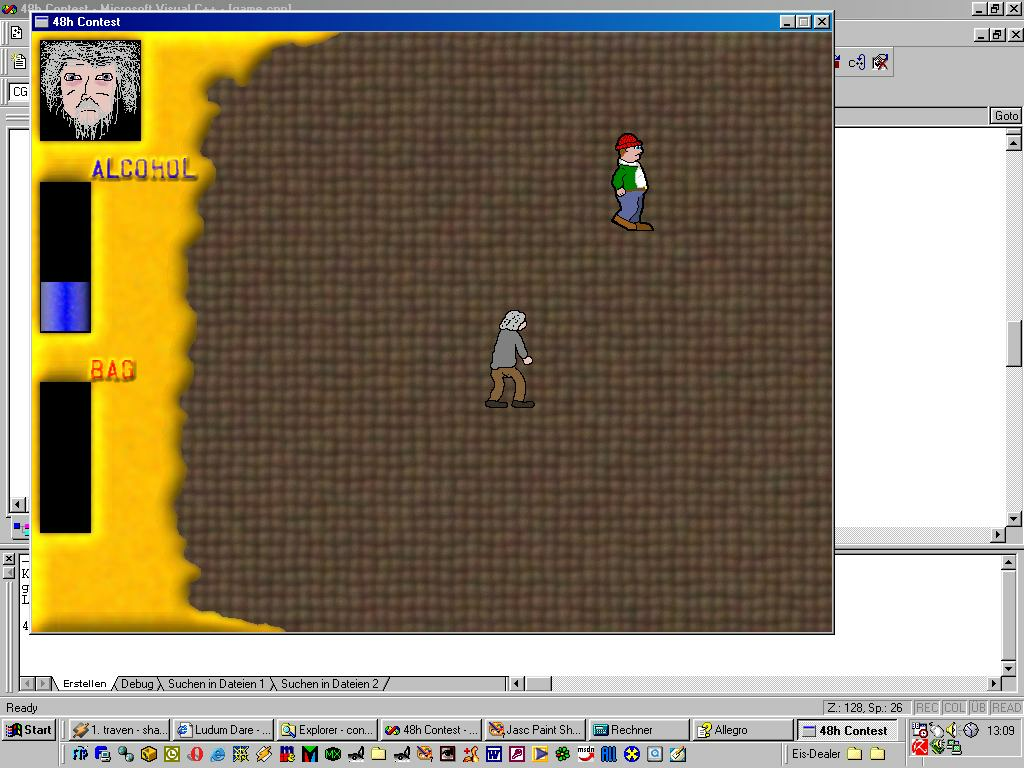Launch Internet Explorer from quick launch
This screenshot has height=768, width=1024.
(x=218, y=754)
